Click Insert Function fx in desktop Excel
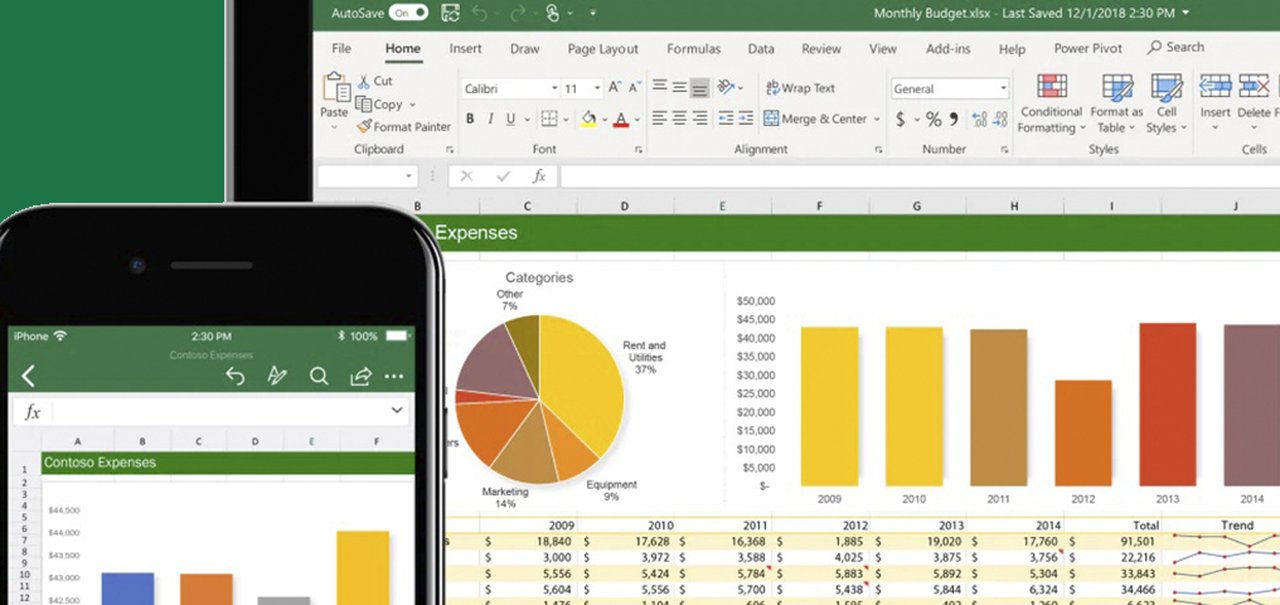Image resolution: width=1280 pixels, height=605 pixels. click(539, 176)
